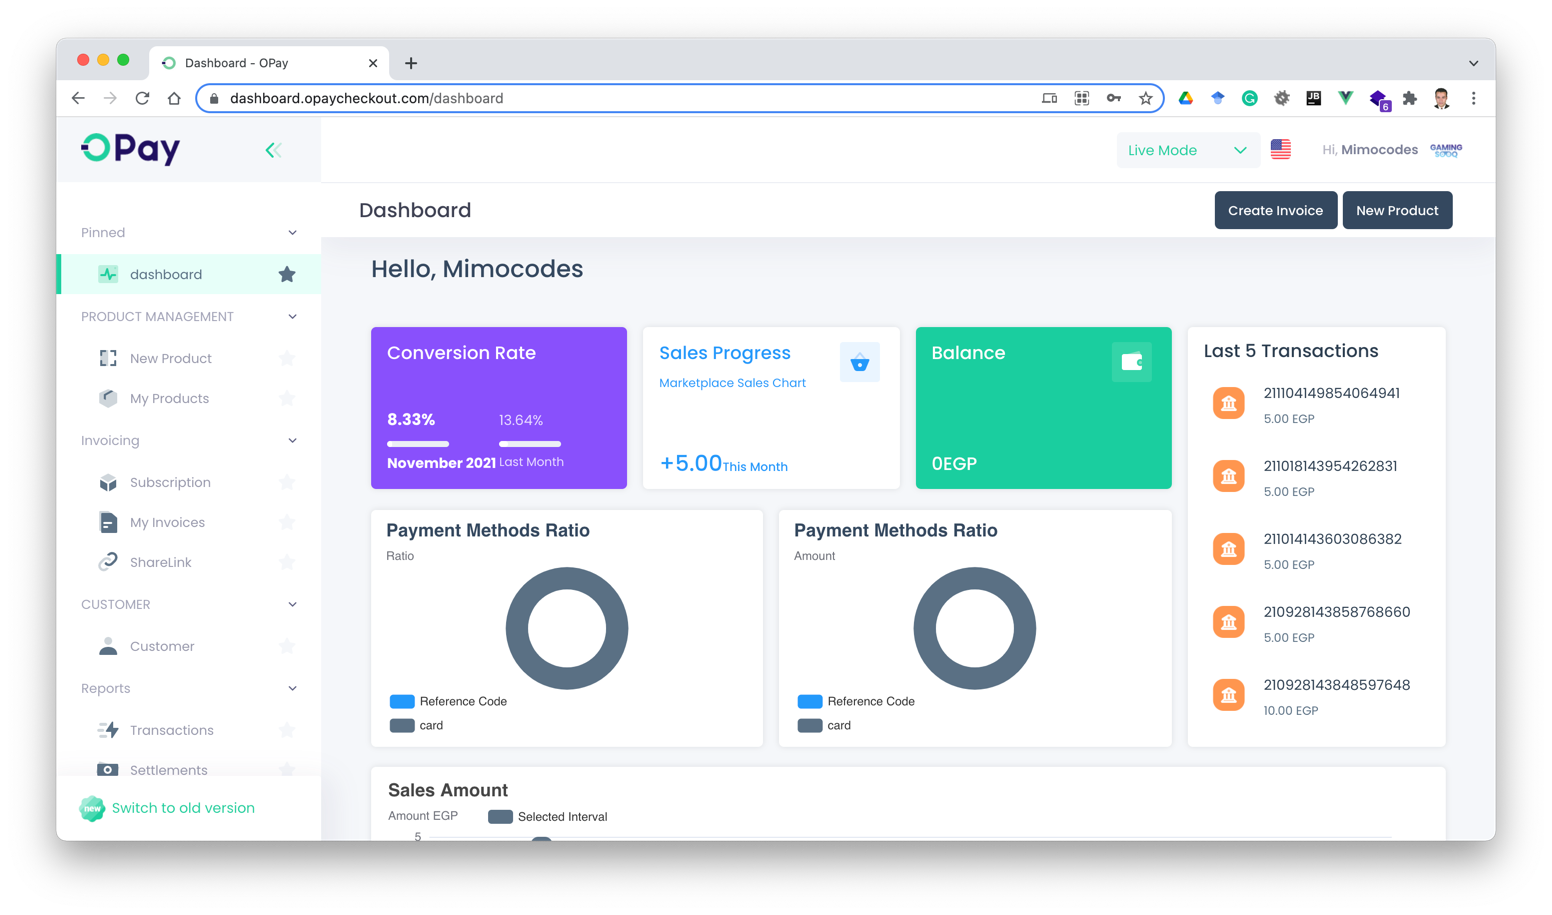The height and width of the screenshot is (915, 1552).
Task: Bookmark this page with star icon
Action: click(x=1146, y=98)
